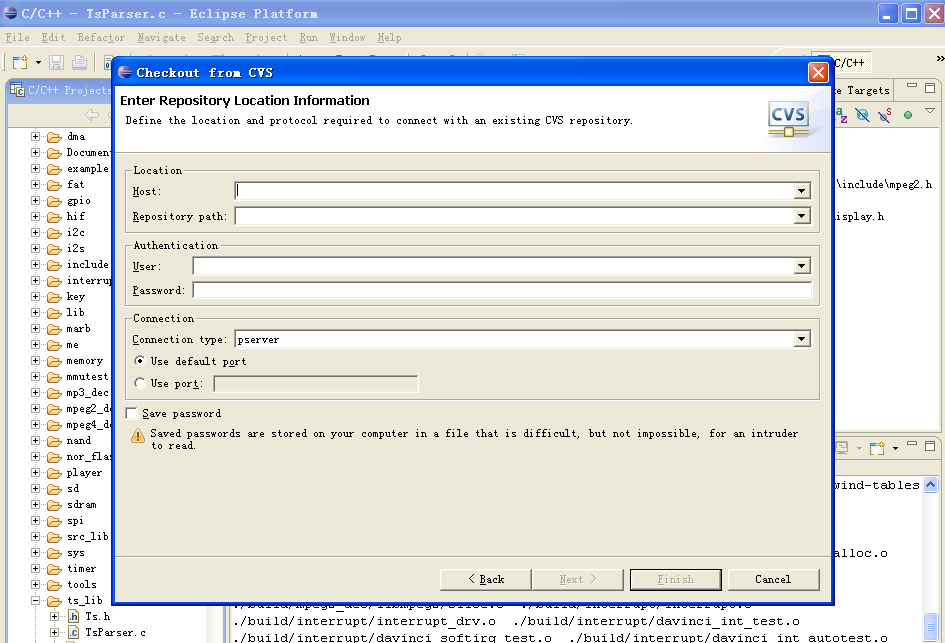This screenshot has height=643, width=945.
Task: Click the New wizard toolbar icon
Action: tap(20, 62)
